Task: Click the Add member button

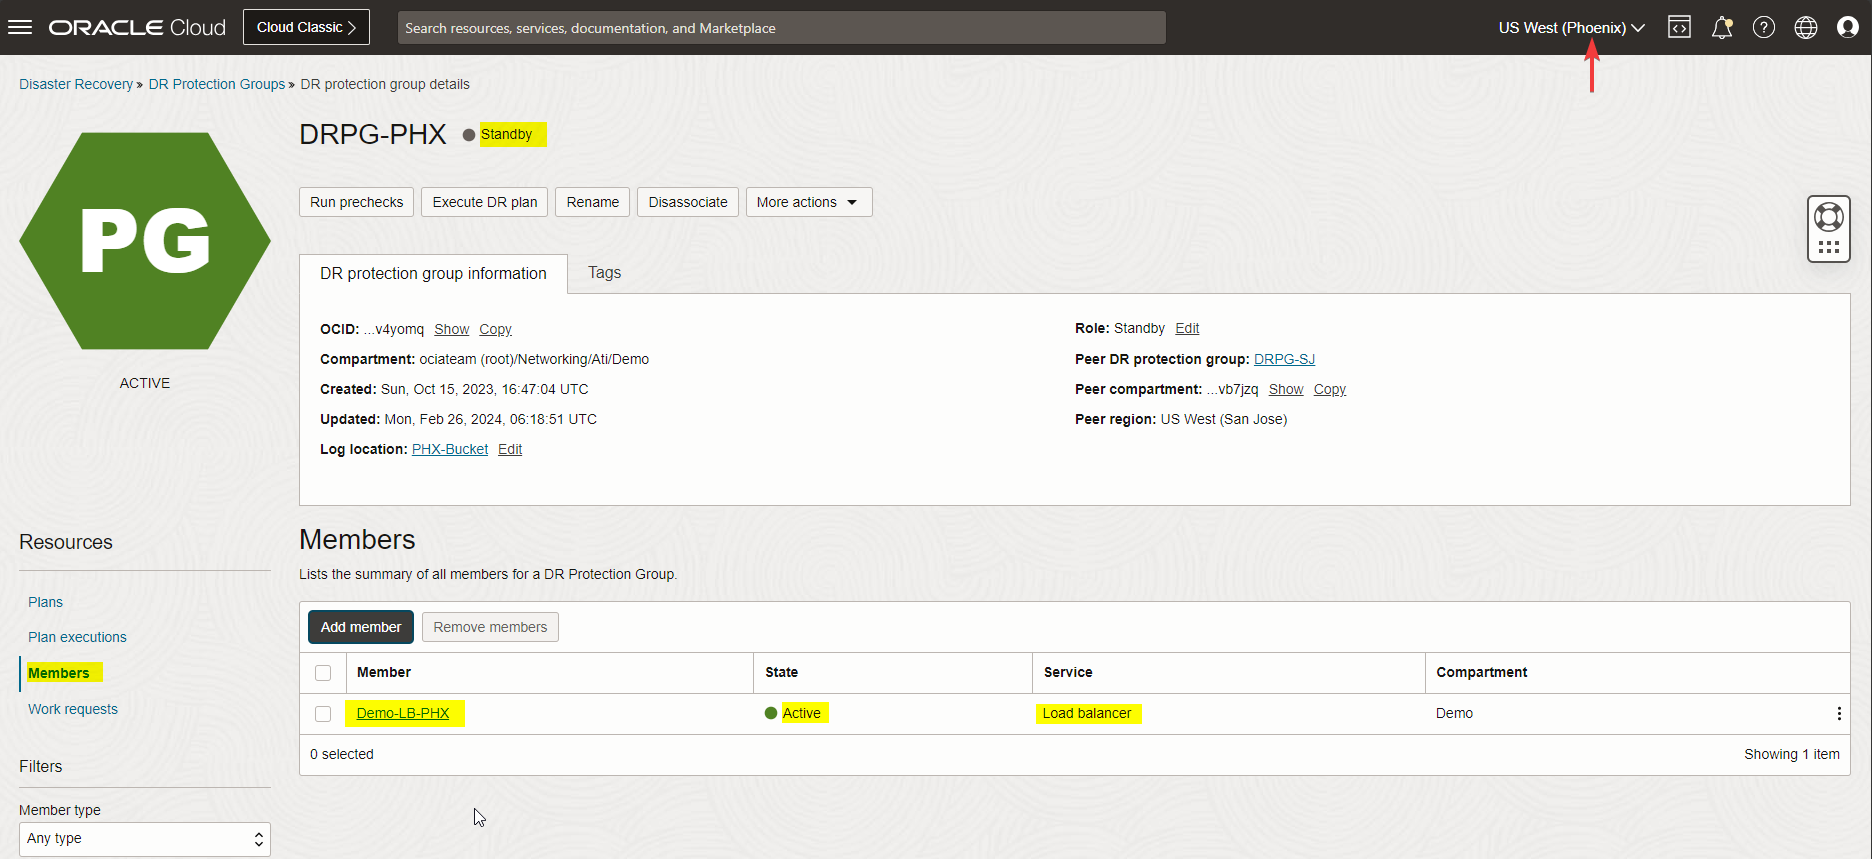Action: coord(360,627)
